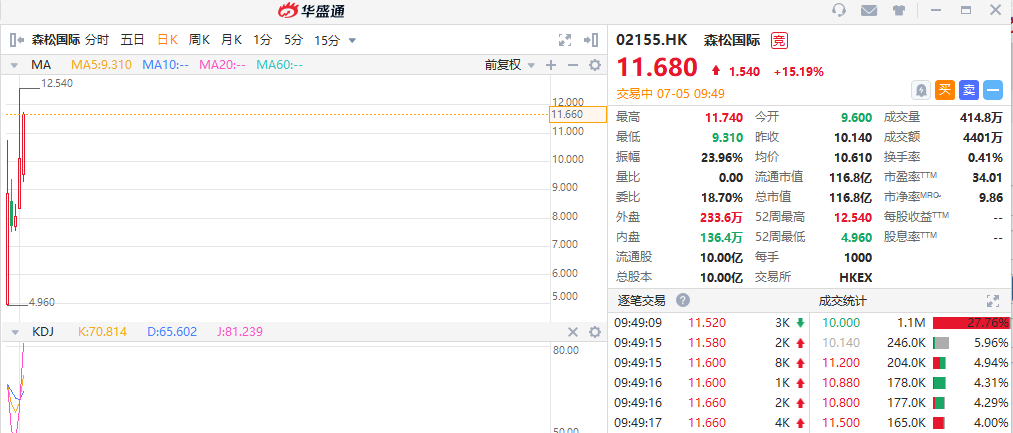This screenshot has height=433, width=1013.
Task: Click the 竞 auction badge
Action: tap(780, 40)
